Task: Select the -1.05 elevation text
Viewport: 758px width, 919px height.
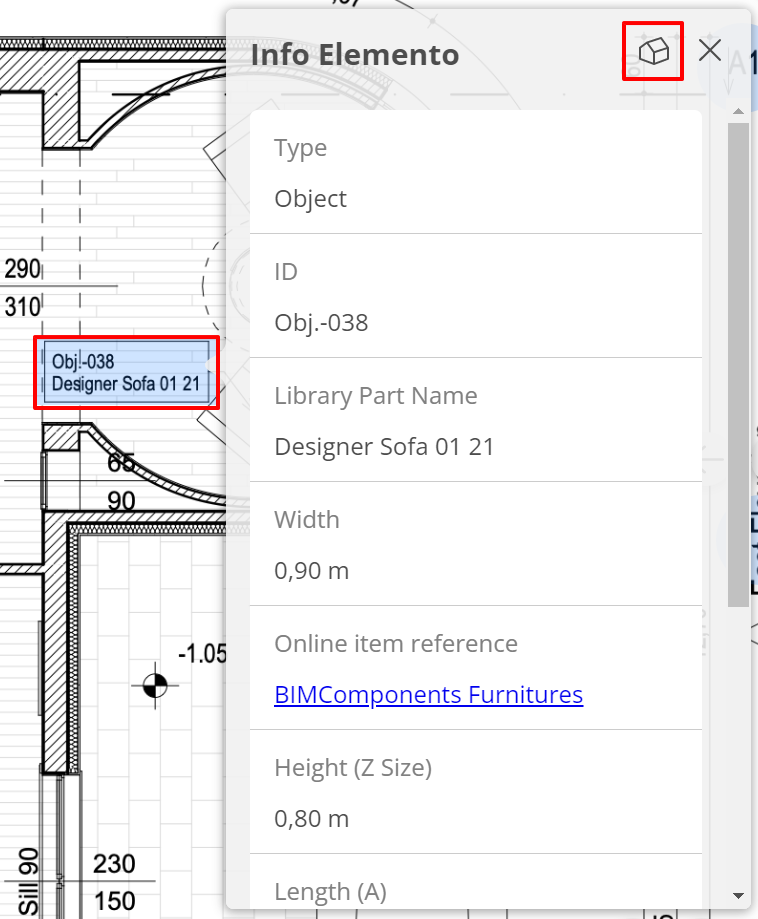Action: coord(202,653)
